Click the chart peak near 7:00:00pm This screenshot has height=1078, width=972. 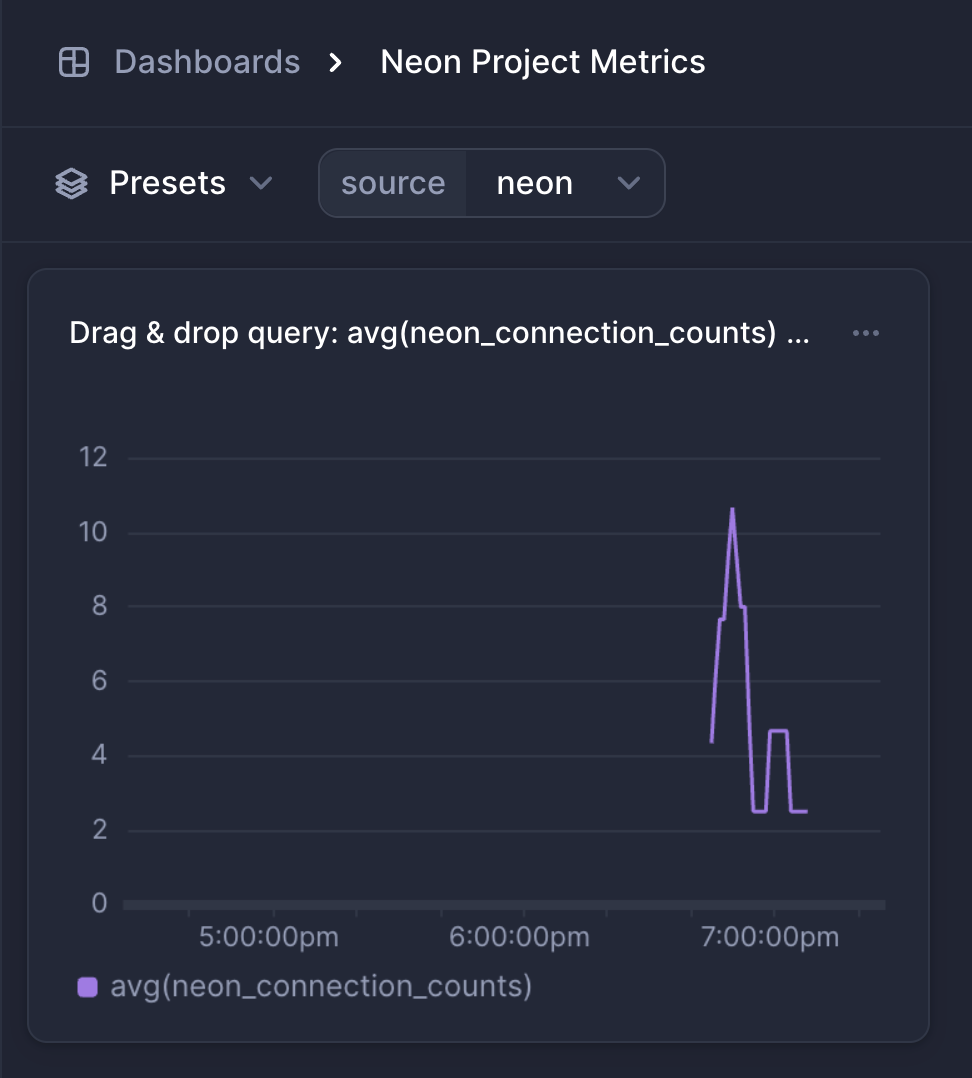coord(733,510)
